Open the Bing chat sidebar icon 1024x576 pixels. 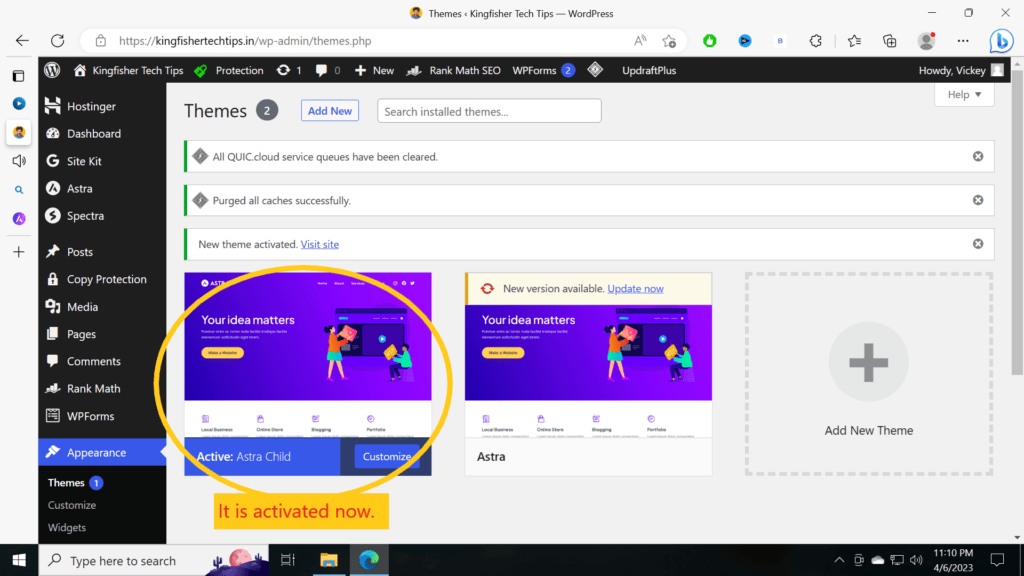tap(1000, 40)
